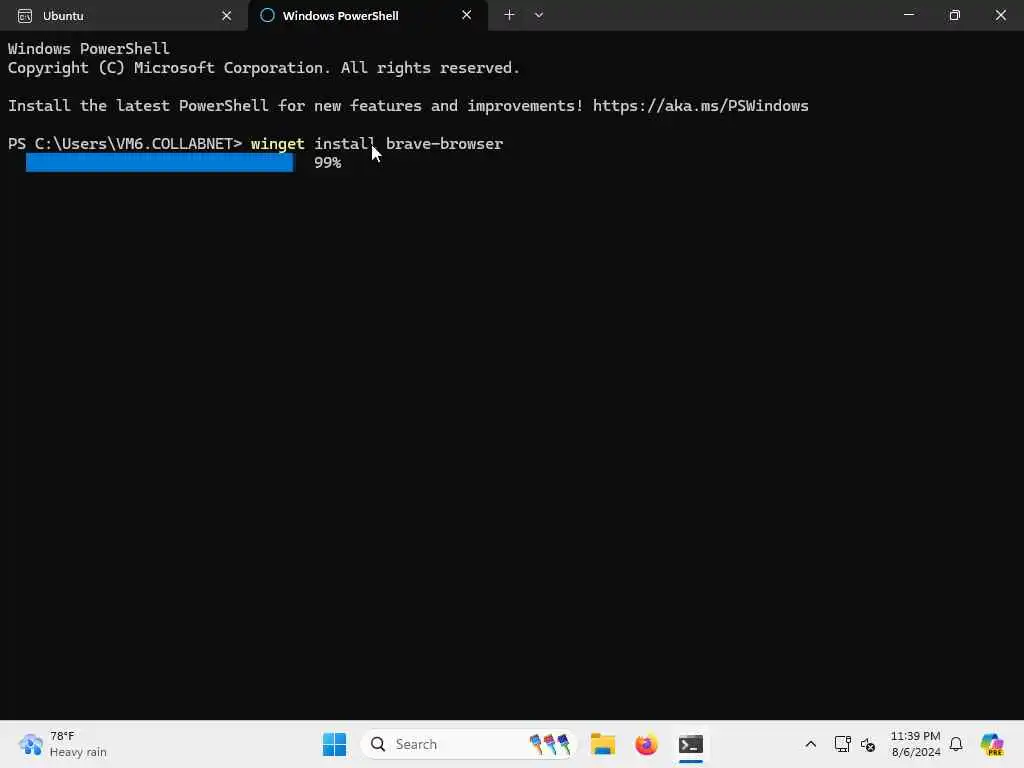This screenshot has height=768, width=1024.
Task: Close the Ubuntu tab
Action: 227,16
